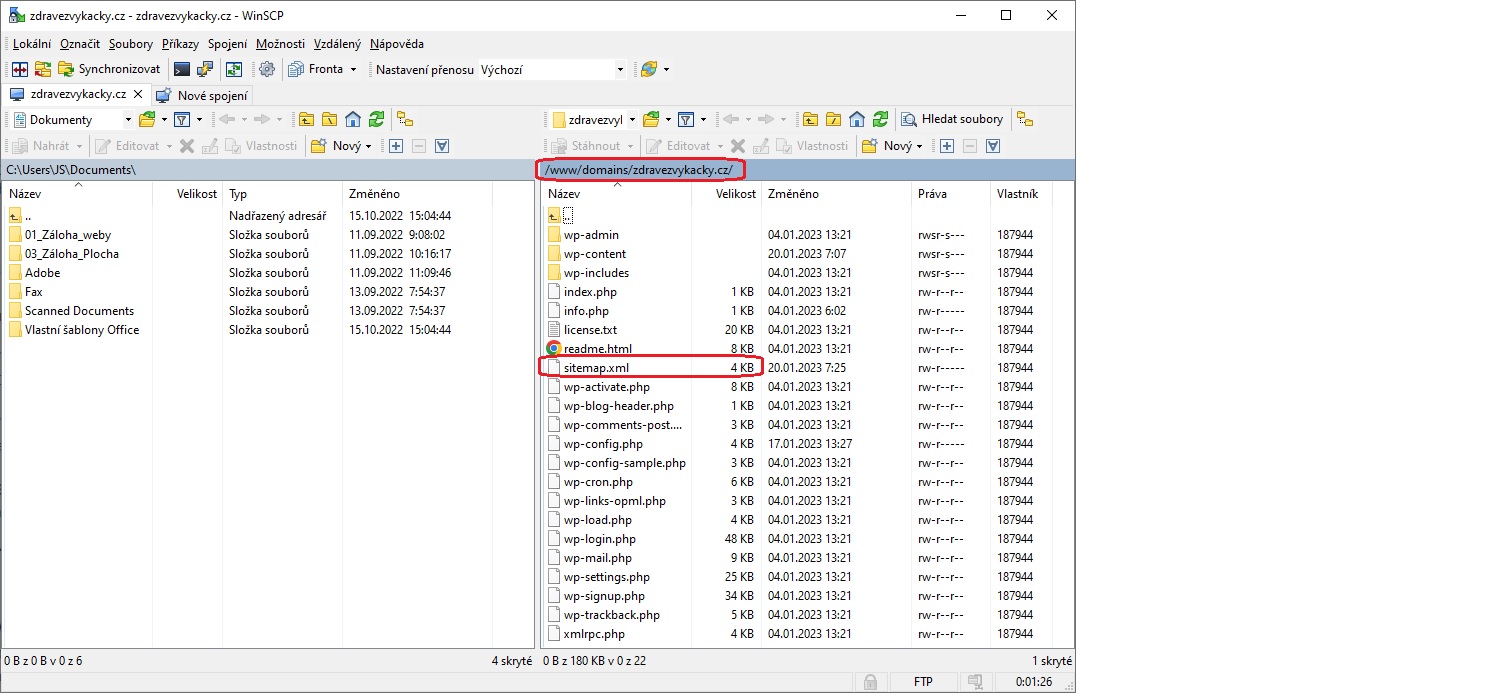Screen dimensions: 1496x693
Task: Select the wp-config.php file
Action: point(603,444)
